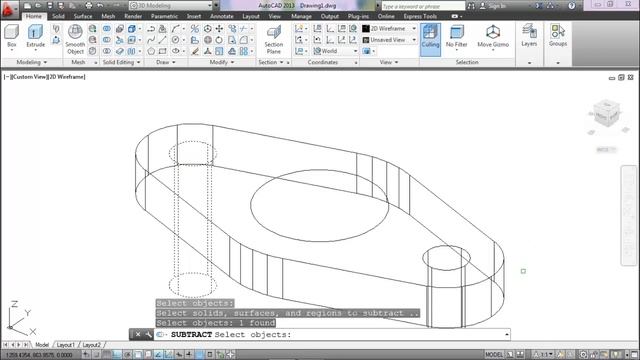Close the command line with the X button

coord(138,334)
